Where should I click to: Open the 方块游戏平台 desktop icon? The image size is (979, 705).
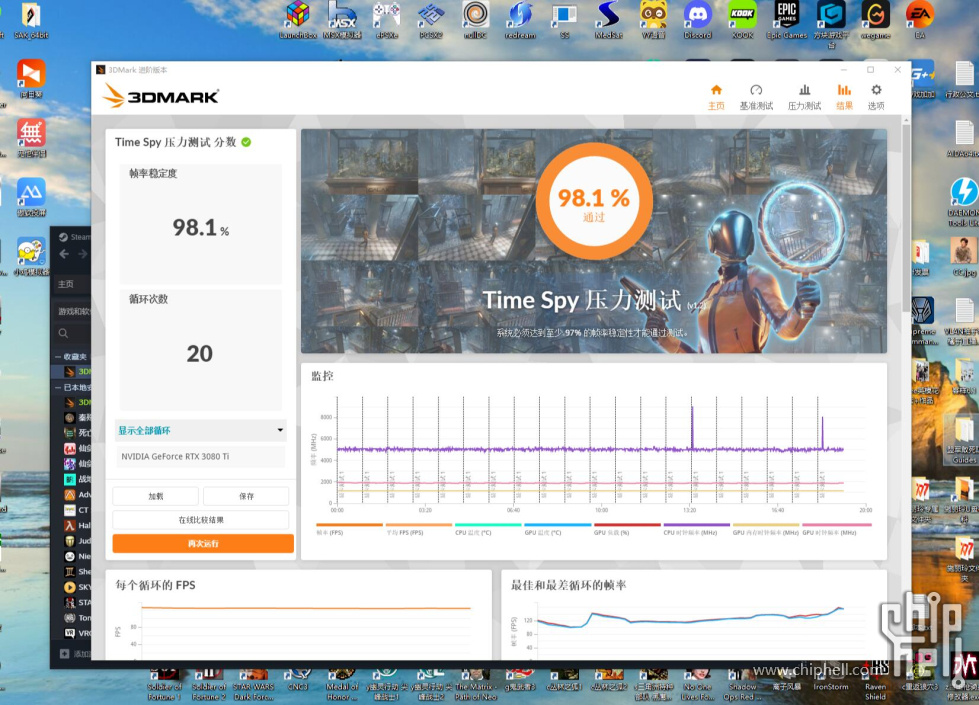click(832, 24)
